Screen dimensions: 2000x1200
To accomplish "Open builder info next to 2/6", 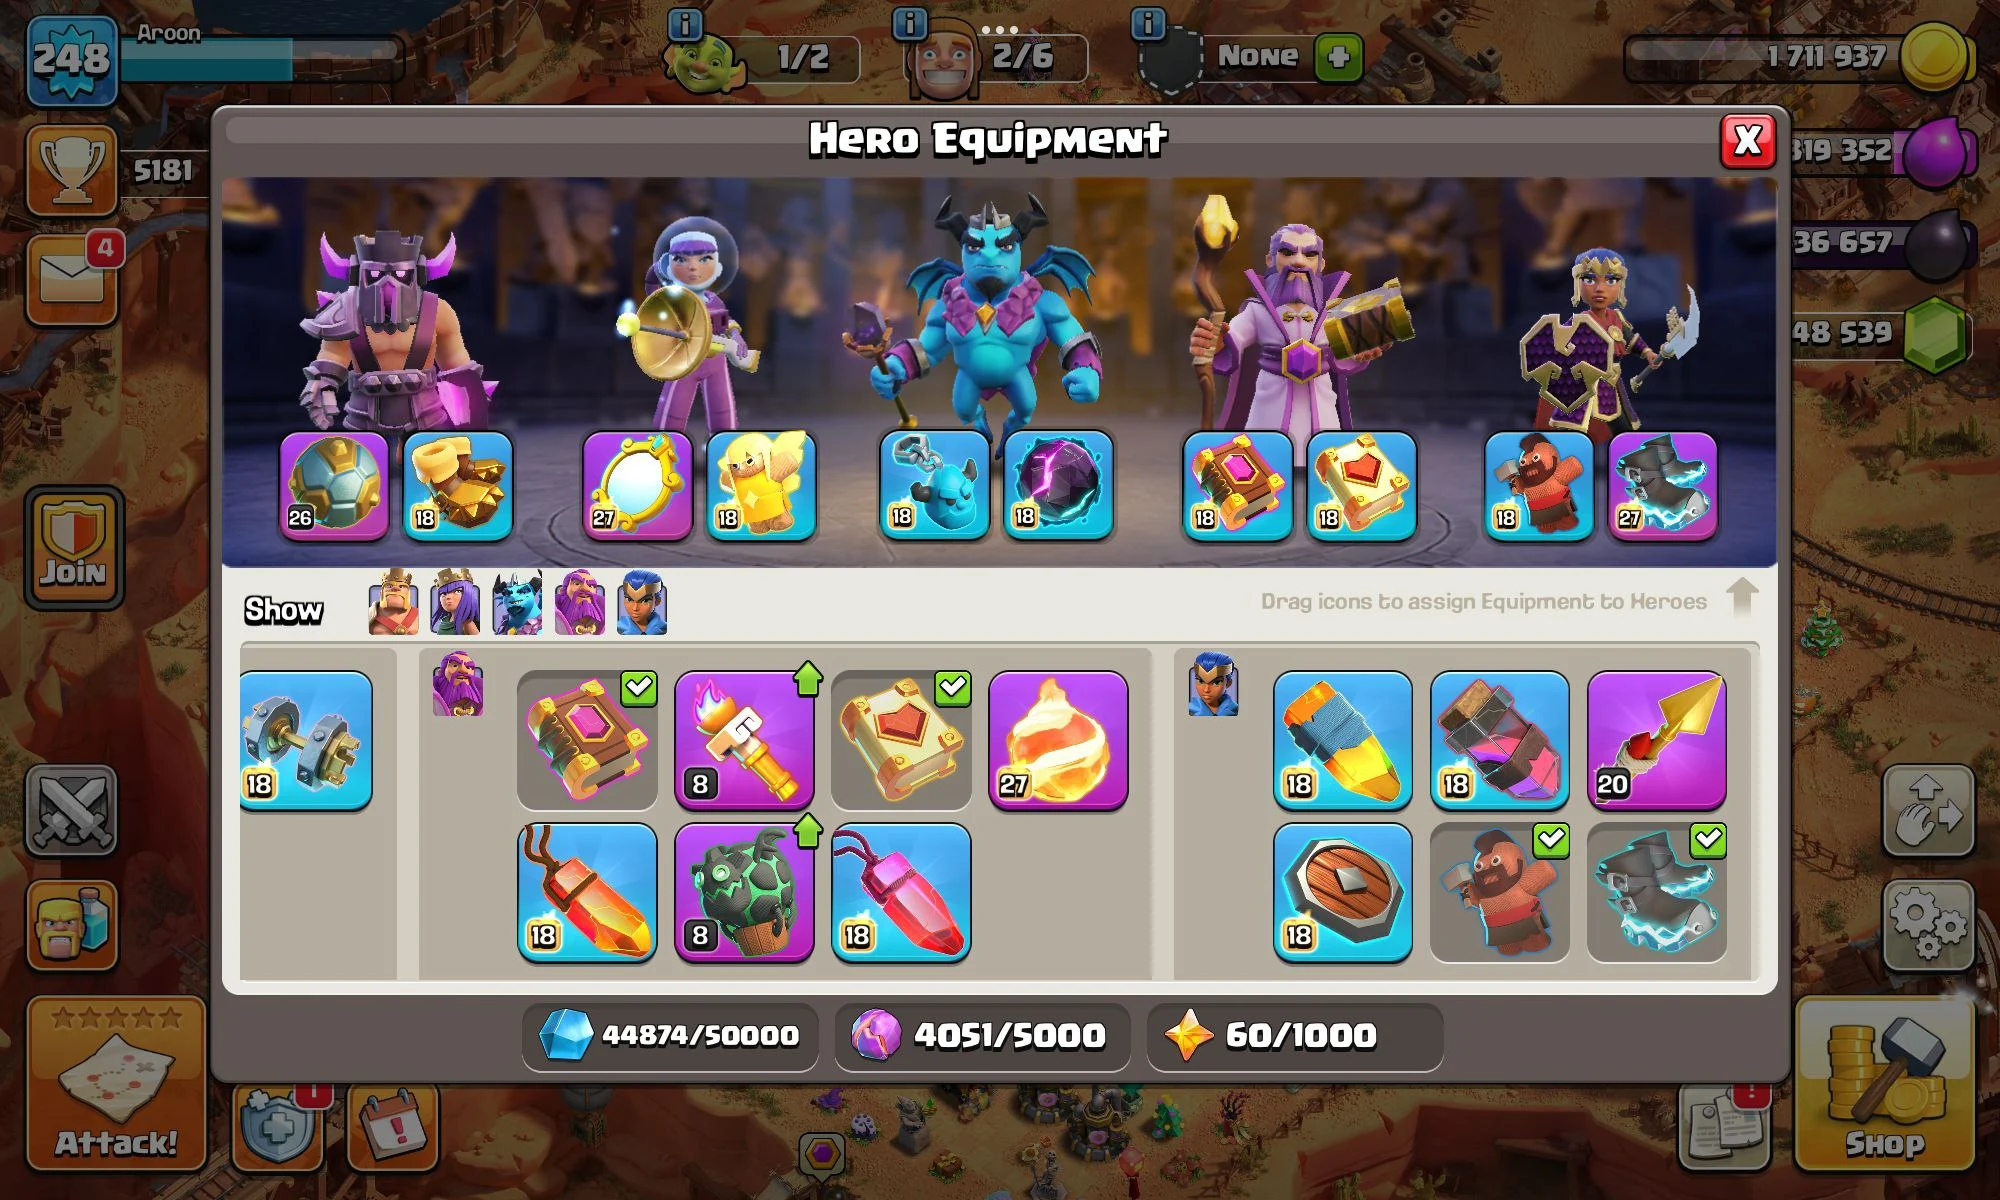I will (x=909, y=22).
